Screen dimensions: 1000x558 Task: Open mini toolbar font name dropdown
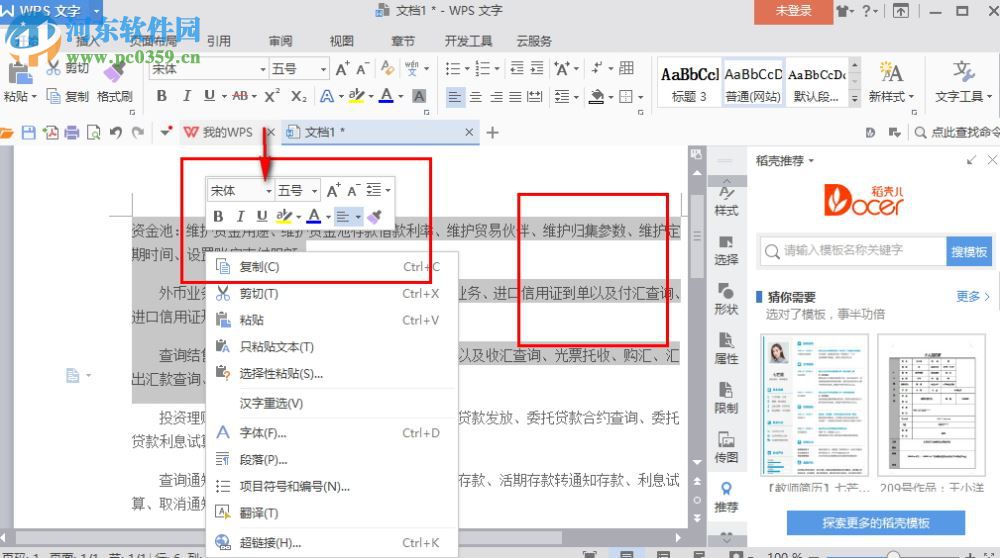[268, 190]
